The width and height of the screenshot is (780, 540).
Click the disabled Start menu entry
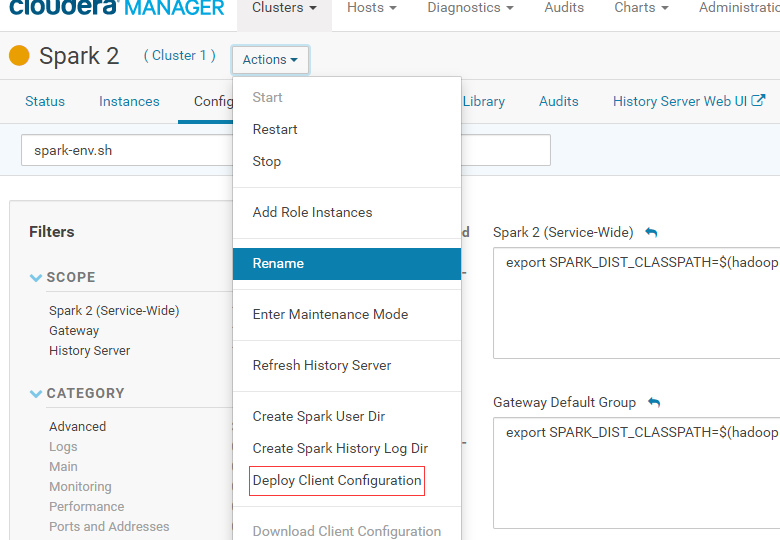[347, 97]
